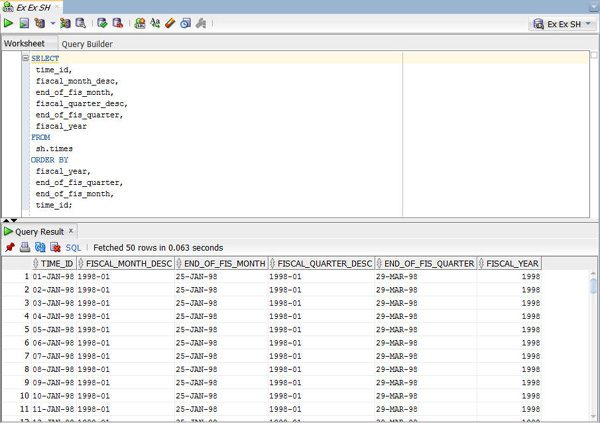600x423 pixels.
Task: Select the Worksheet tab
Action: click(x=25, y=44)
